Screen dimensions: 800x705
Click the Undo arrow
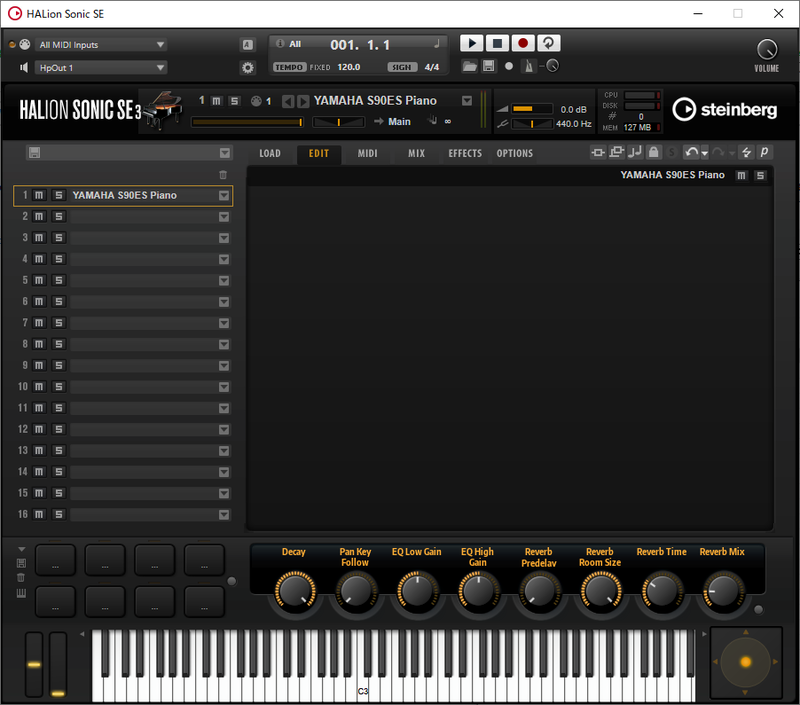pyautogui.click(x=691, y=152)
